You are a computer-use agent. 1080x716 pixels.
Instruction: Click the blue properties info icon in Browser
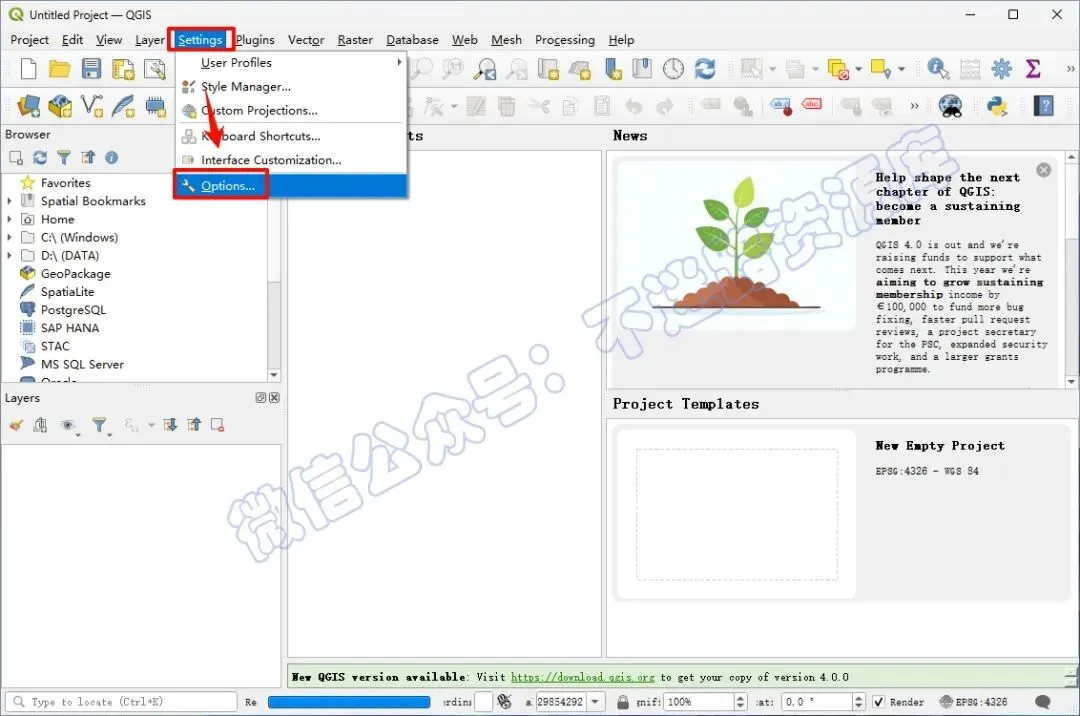(112, 158)
